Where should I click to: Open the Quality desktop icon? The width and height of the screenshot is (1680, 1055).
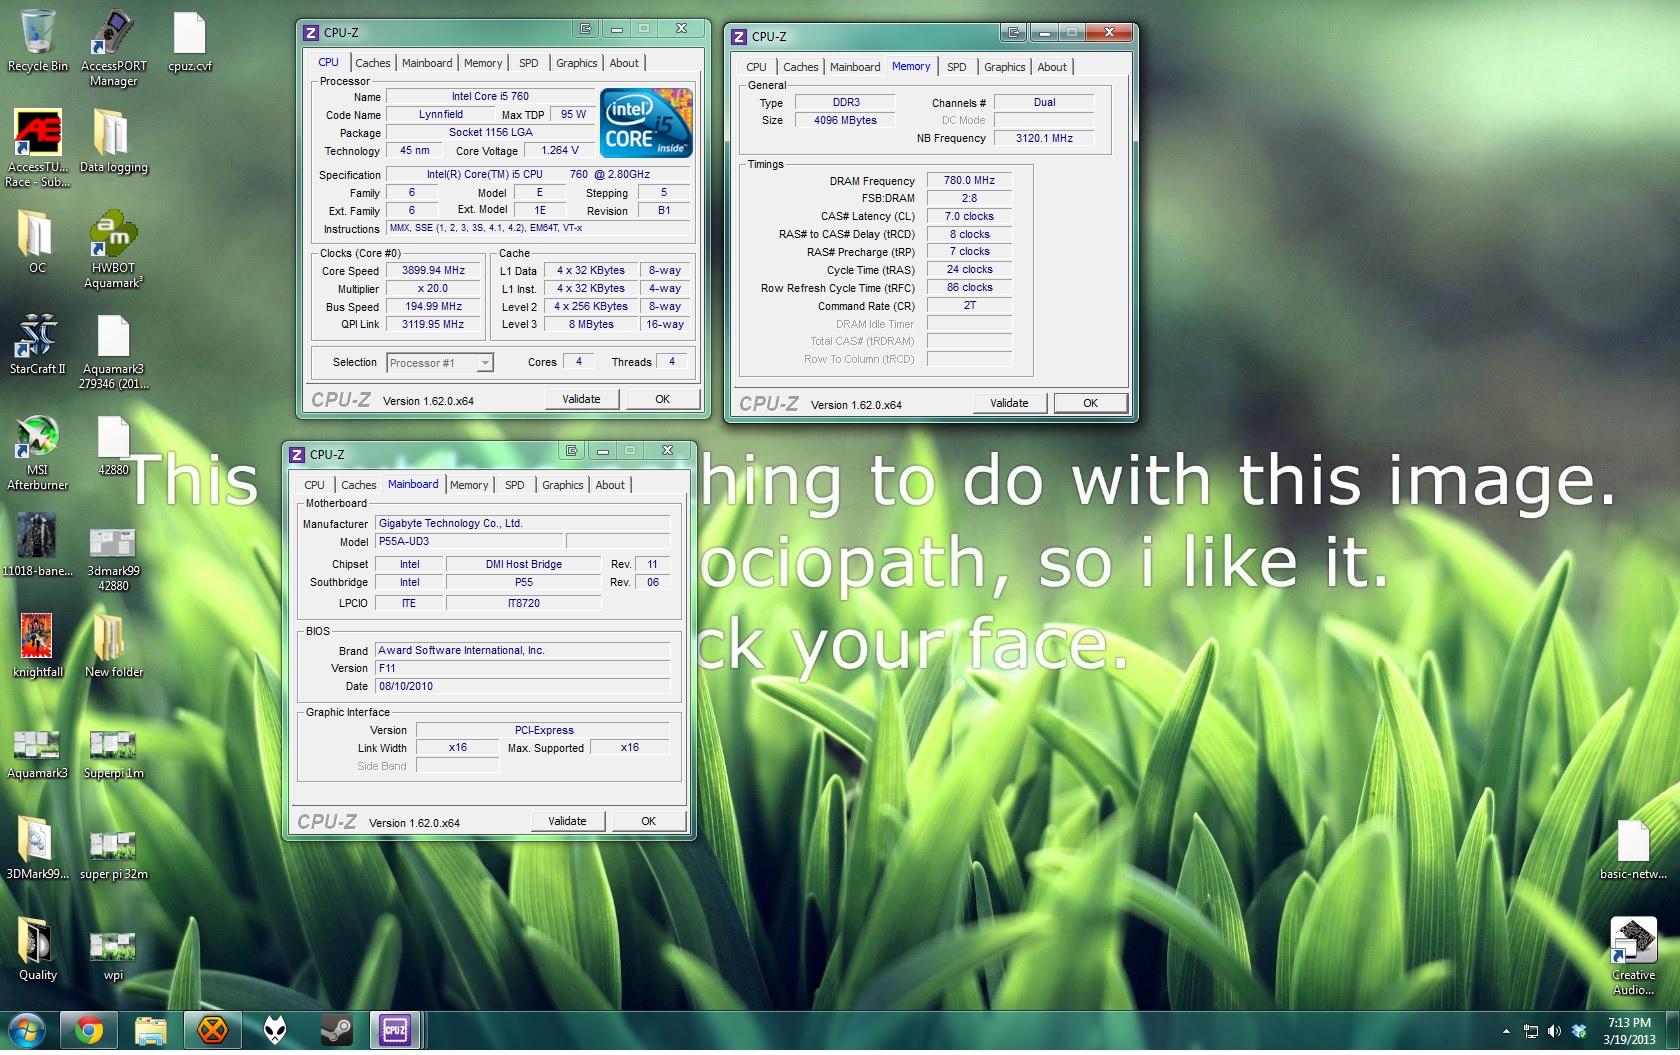pyautogui.click(x=37, y=949)
